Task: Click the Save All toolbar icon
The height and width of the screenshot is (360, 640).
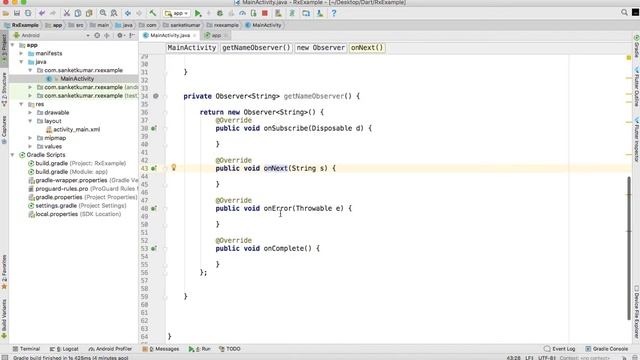Action: pos(17,13)
